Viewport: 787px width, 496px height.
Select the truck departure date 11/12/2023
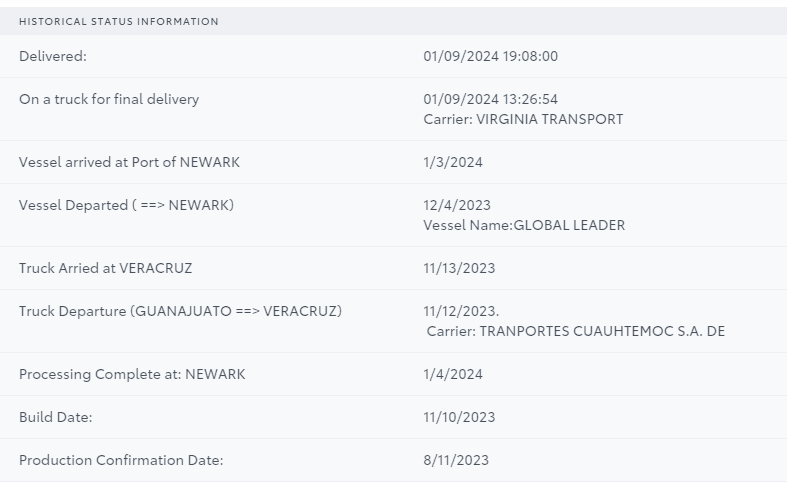tap(459, 311)
